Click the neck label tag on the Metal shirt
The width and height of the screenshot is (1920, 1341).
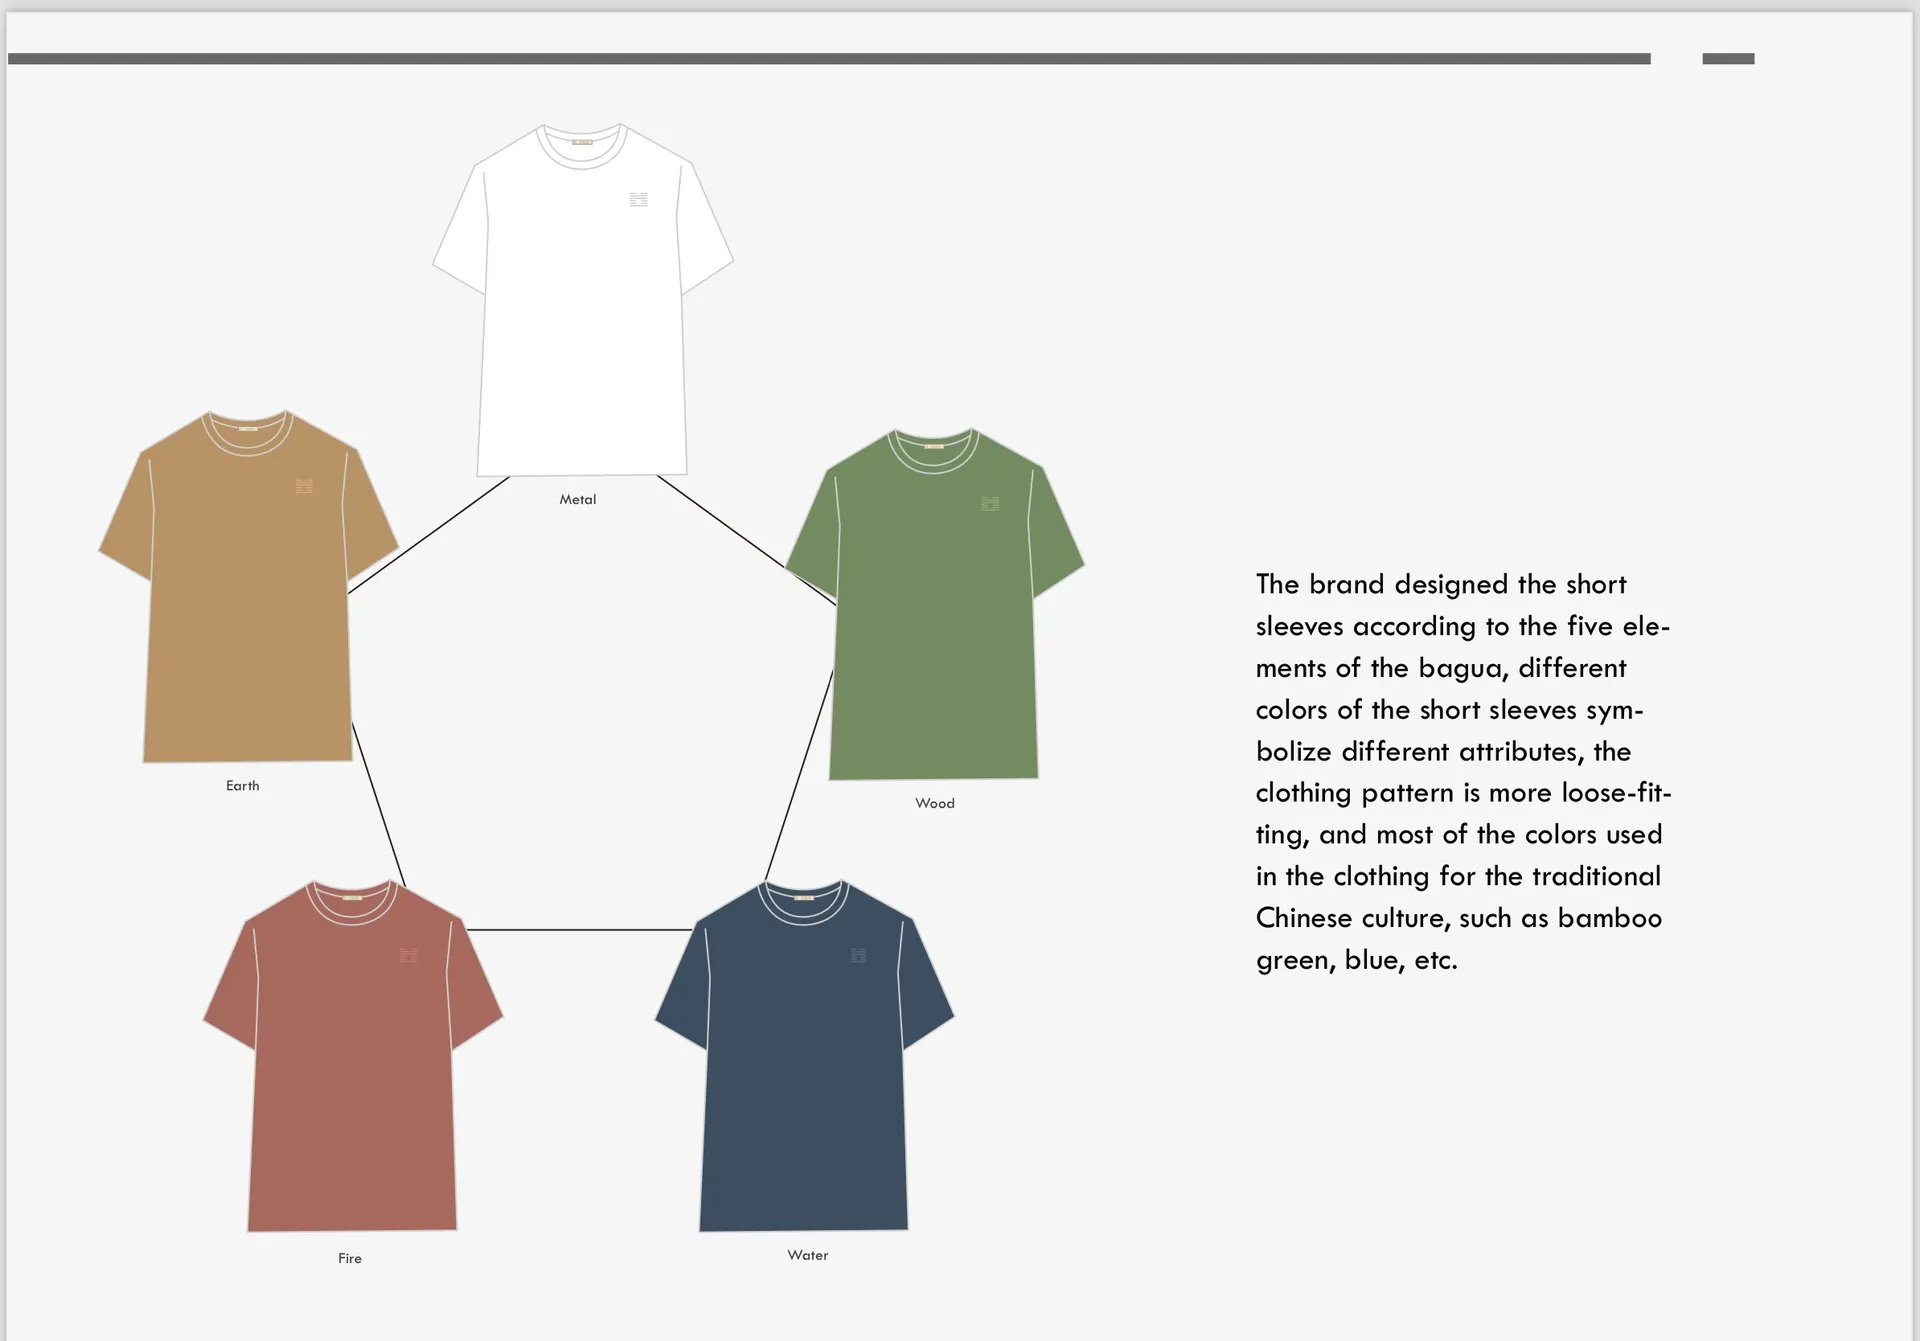582,142
